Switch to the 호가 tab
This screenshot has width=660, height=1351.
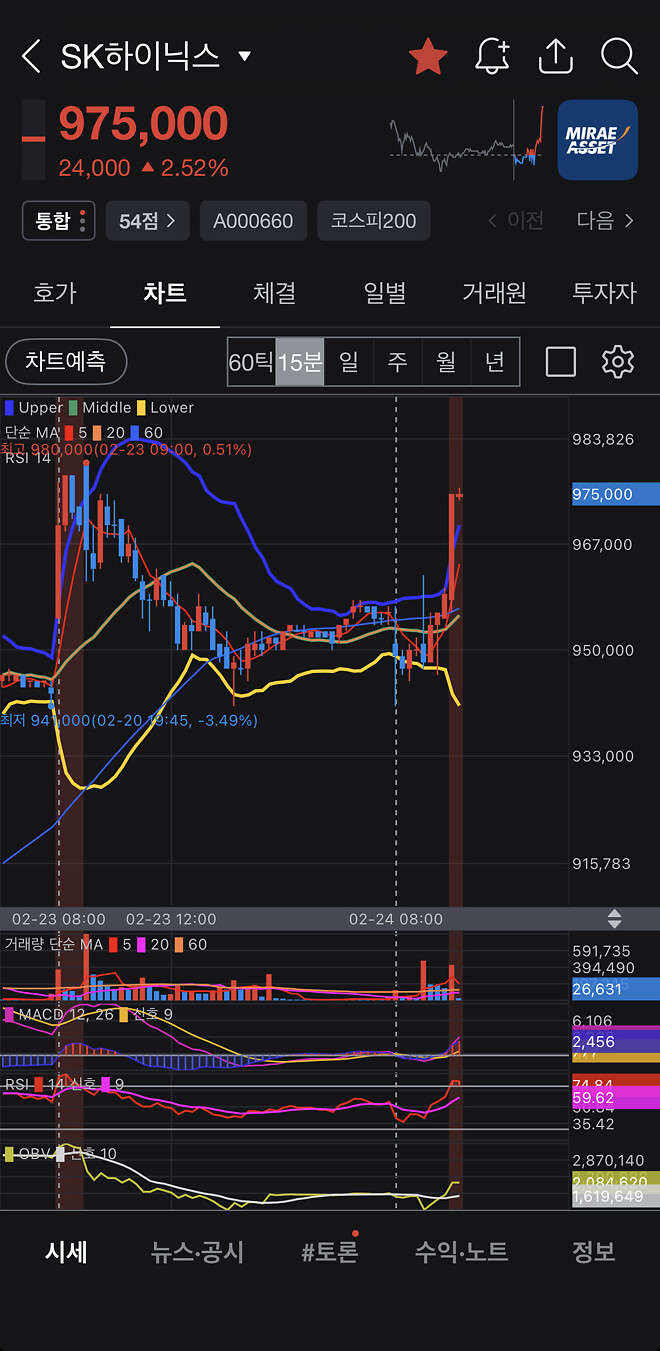[55, 293]
